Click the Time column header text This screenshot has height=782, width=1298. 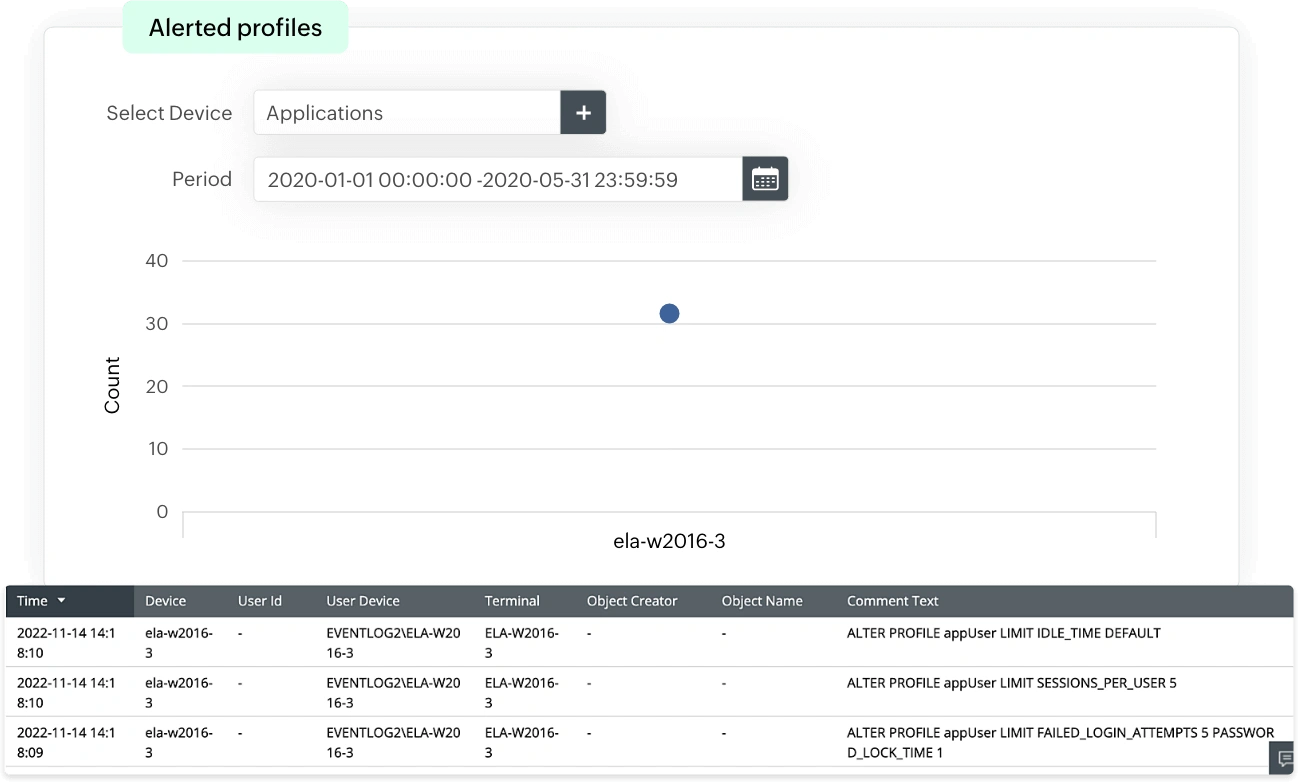pyautogui.click(x=32, y=601)
